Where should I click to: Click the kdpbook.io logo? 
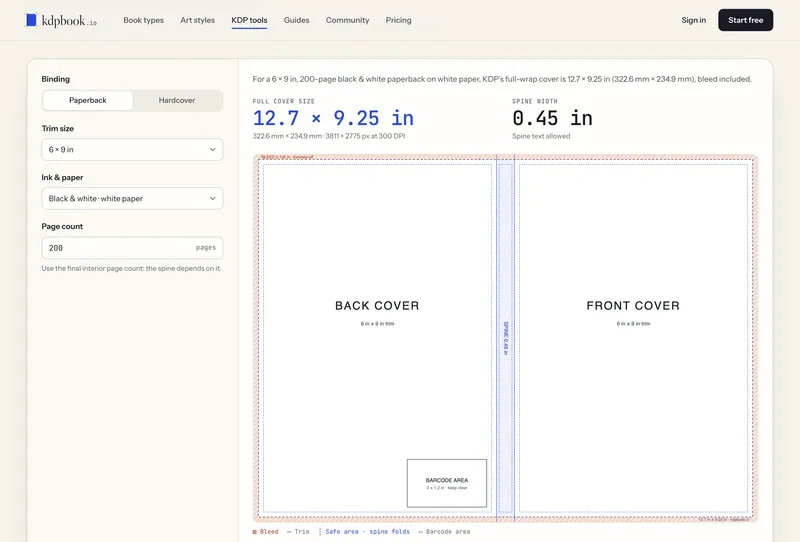(x=61, y=20)
